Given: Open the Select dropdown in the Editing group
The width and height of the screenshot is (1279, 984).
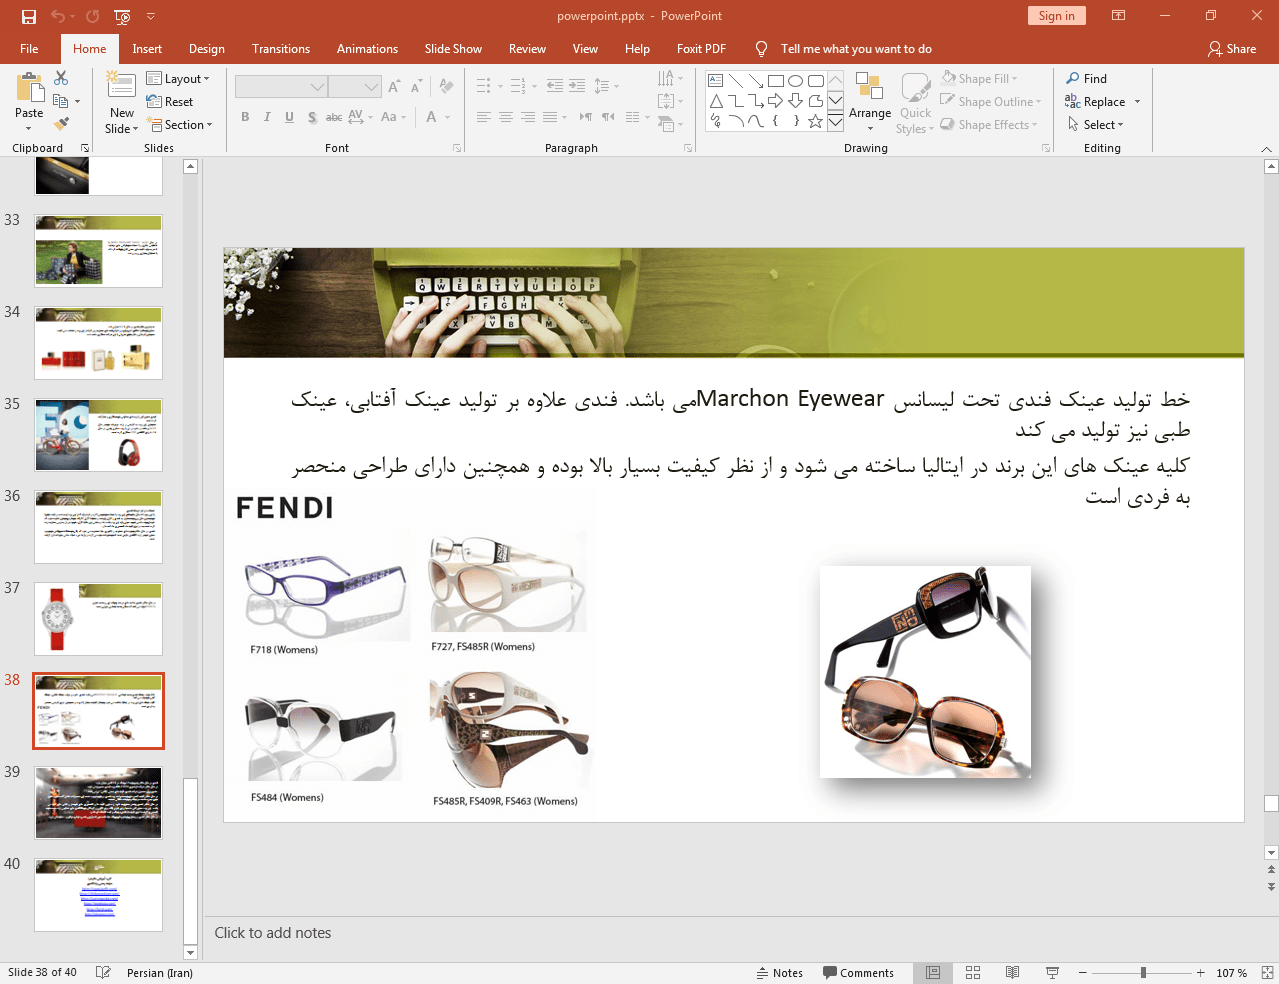Looking at the screenshot, I should pyautogui.click(x=1096, y=125).
